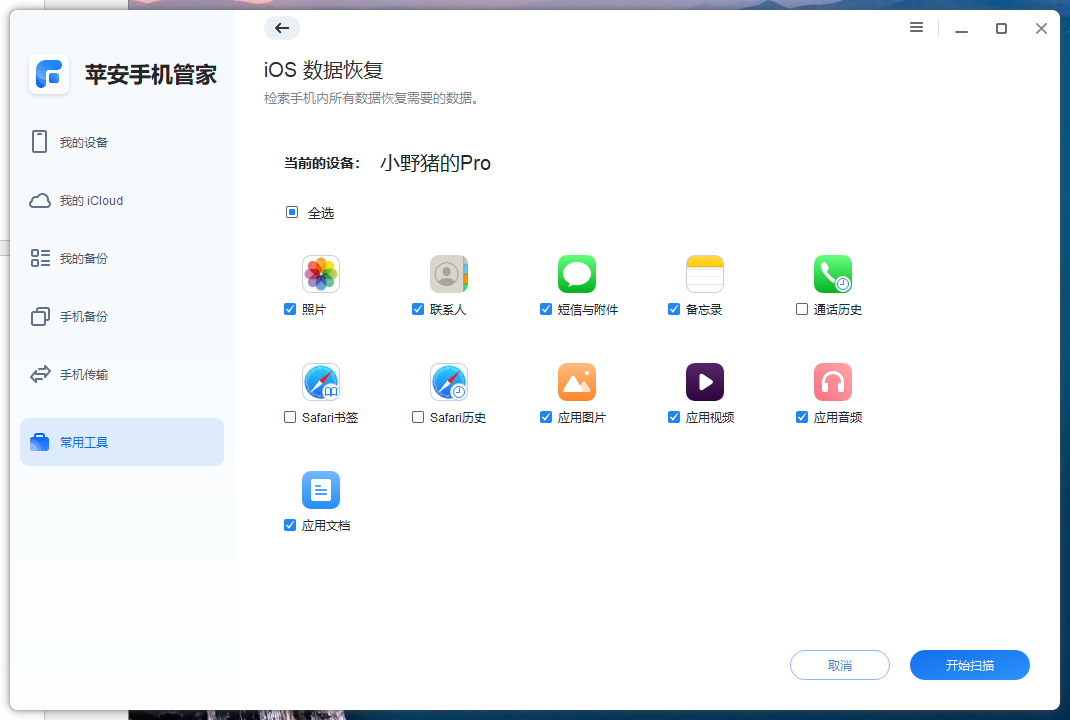Click the back arrow above iOS 数据恢复

click(x=282, y=28)
